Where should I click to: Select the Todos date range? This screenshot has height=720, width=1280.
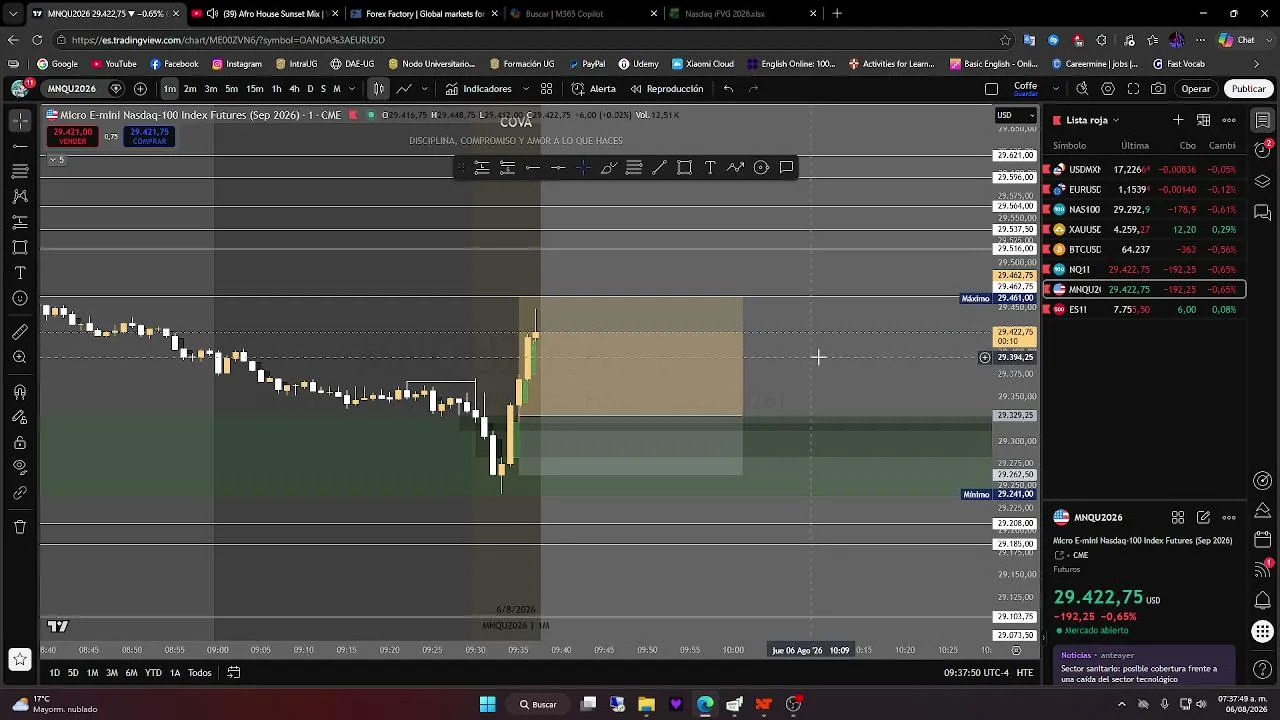coord(200,673)
